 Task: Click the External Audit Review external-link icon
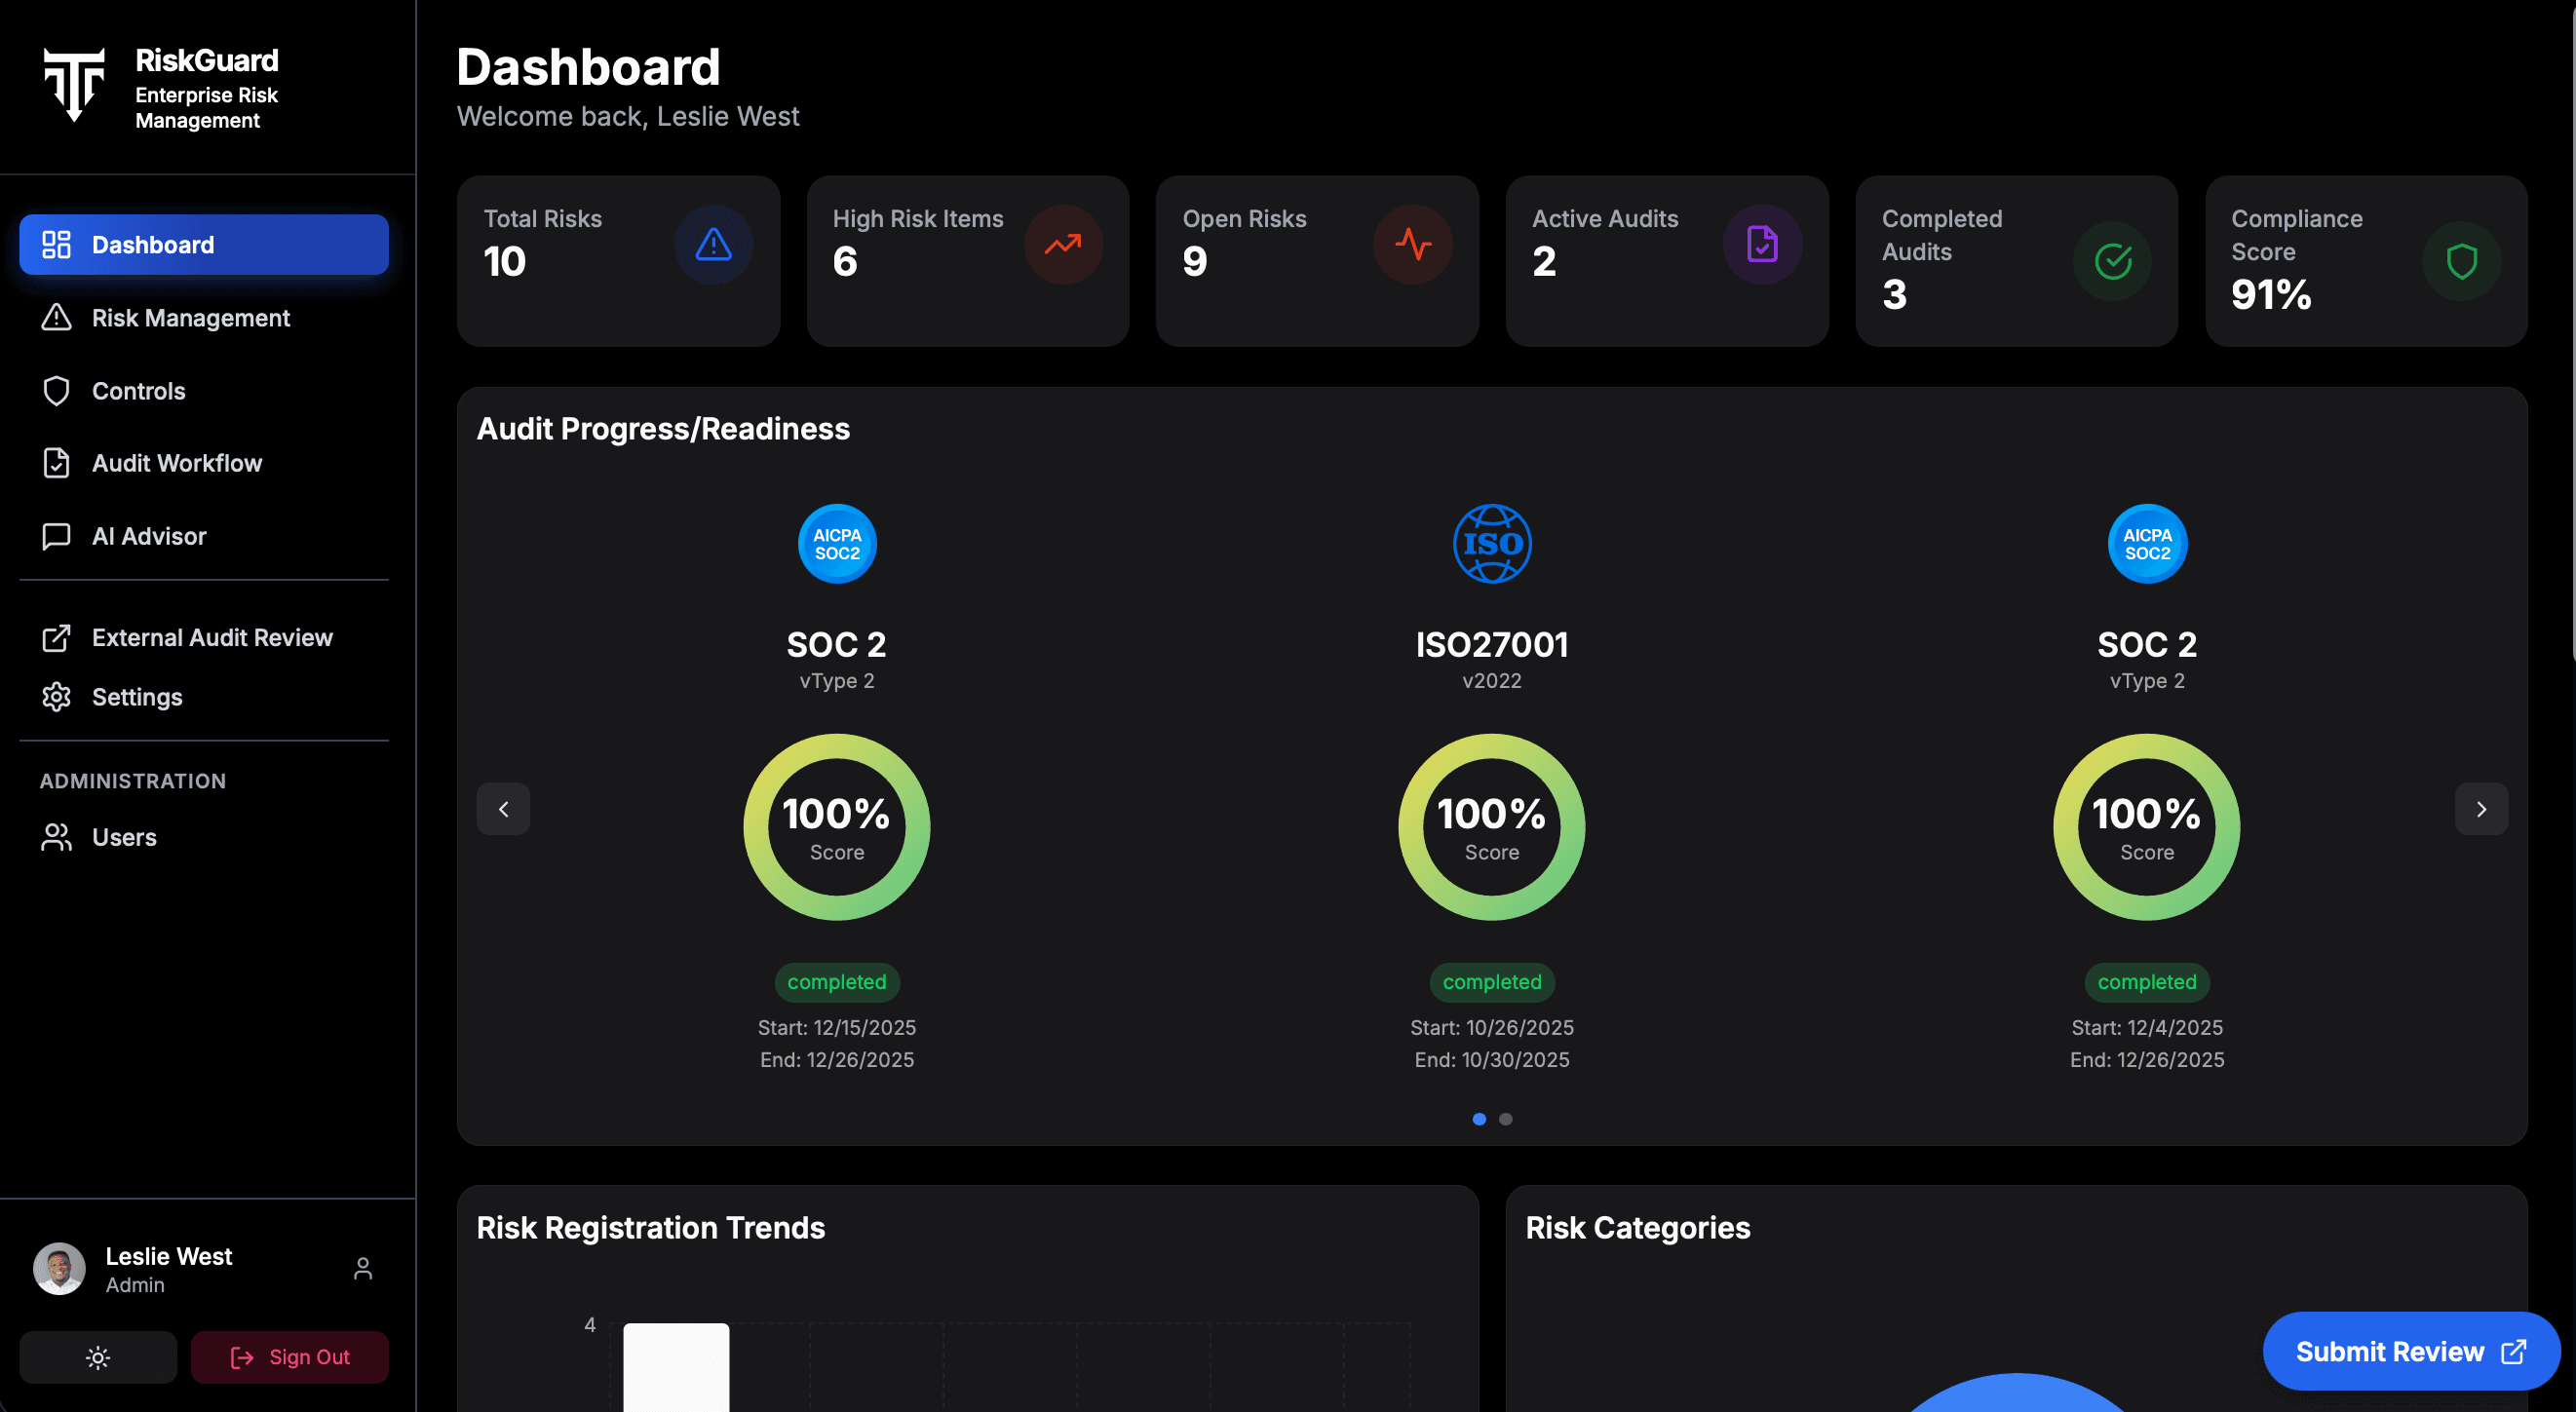pos(57,638)
